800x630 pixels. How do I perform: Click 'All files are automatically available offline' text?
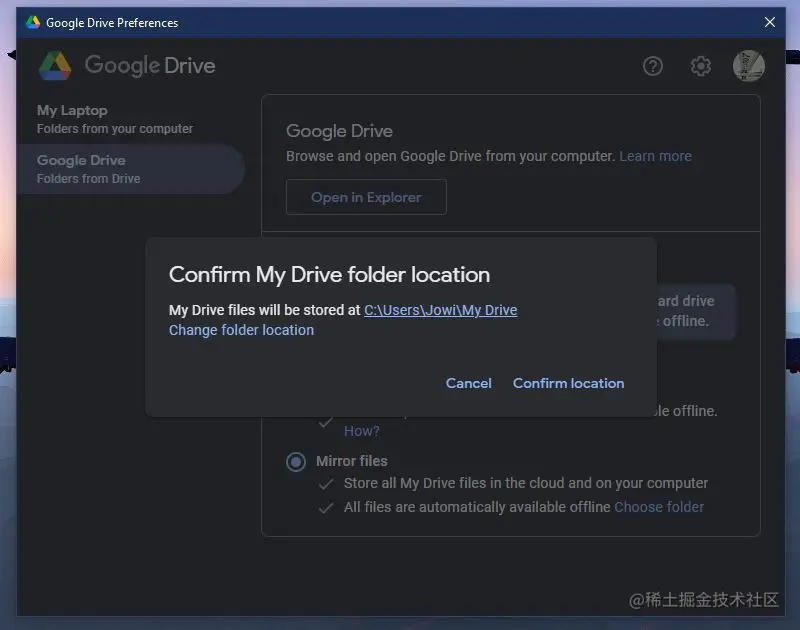(x=477, y=507)
